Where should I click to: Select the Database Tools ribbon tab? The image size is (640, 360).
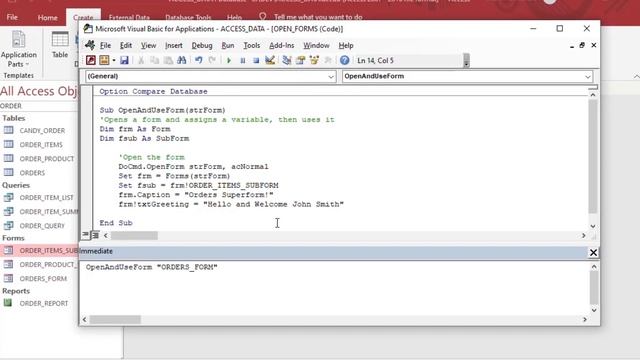point(188,18)
